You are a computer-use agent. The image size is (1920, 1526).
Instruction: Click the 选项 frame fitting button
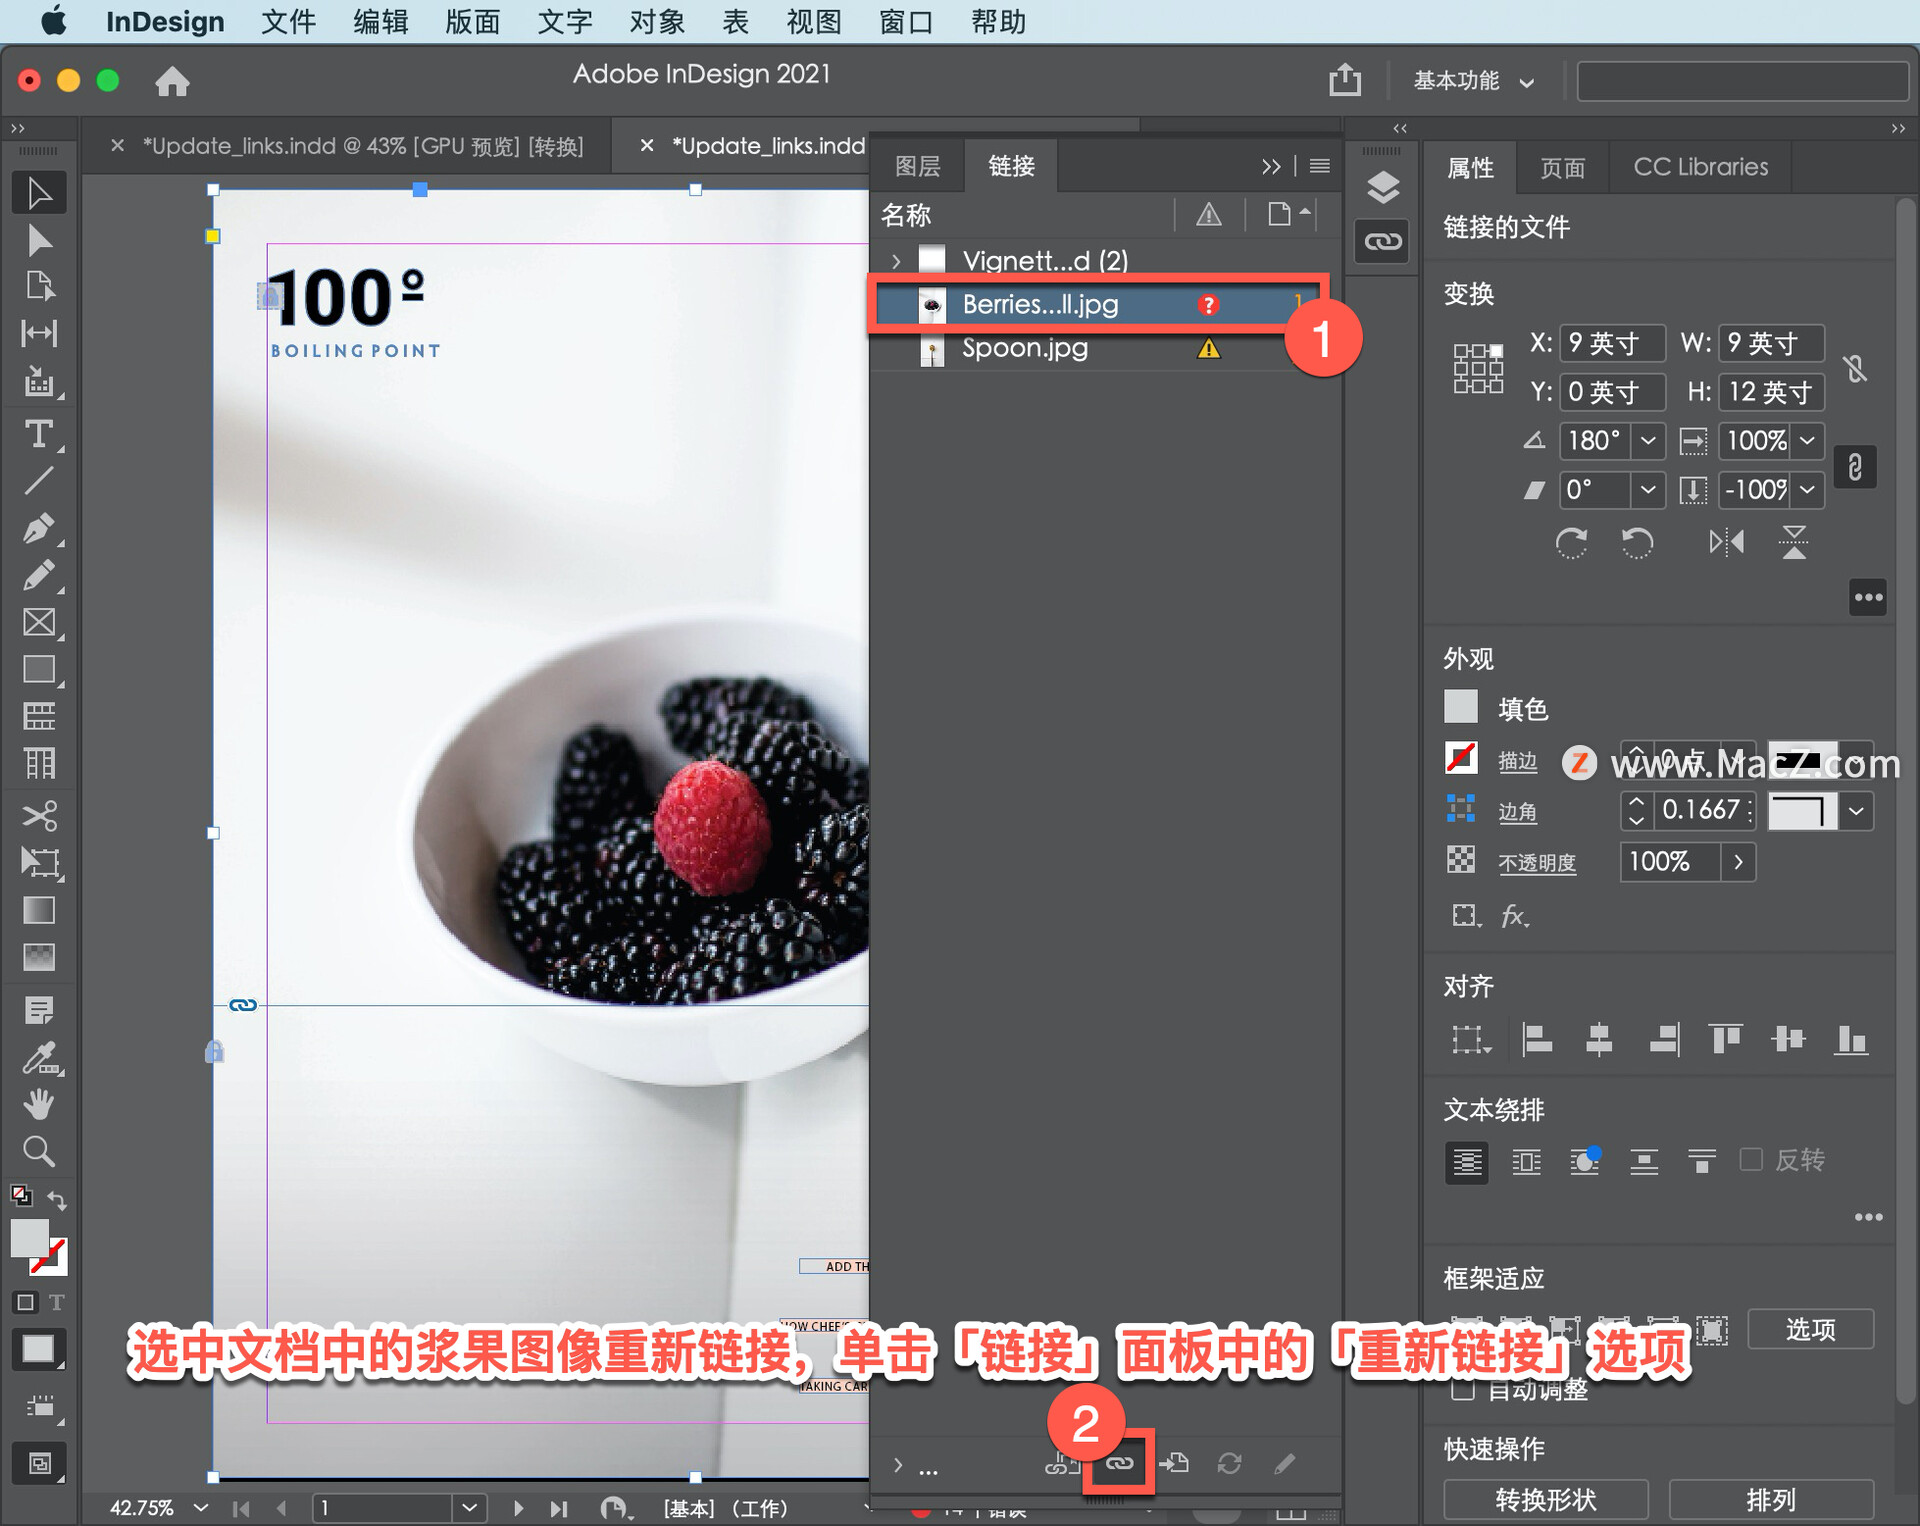1810,1329
